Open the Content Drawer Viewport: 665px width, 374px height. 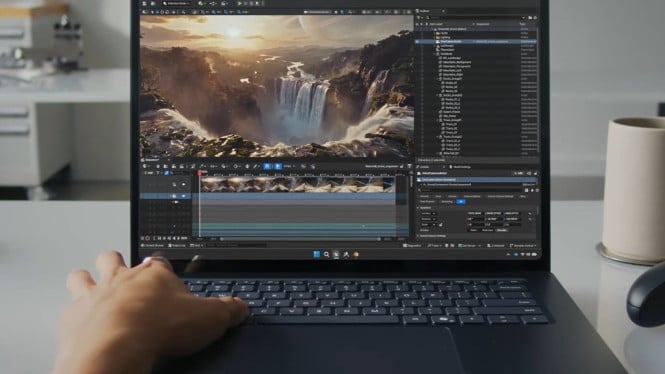click(x=153, y=246)
